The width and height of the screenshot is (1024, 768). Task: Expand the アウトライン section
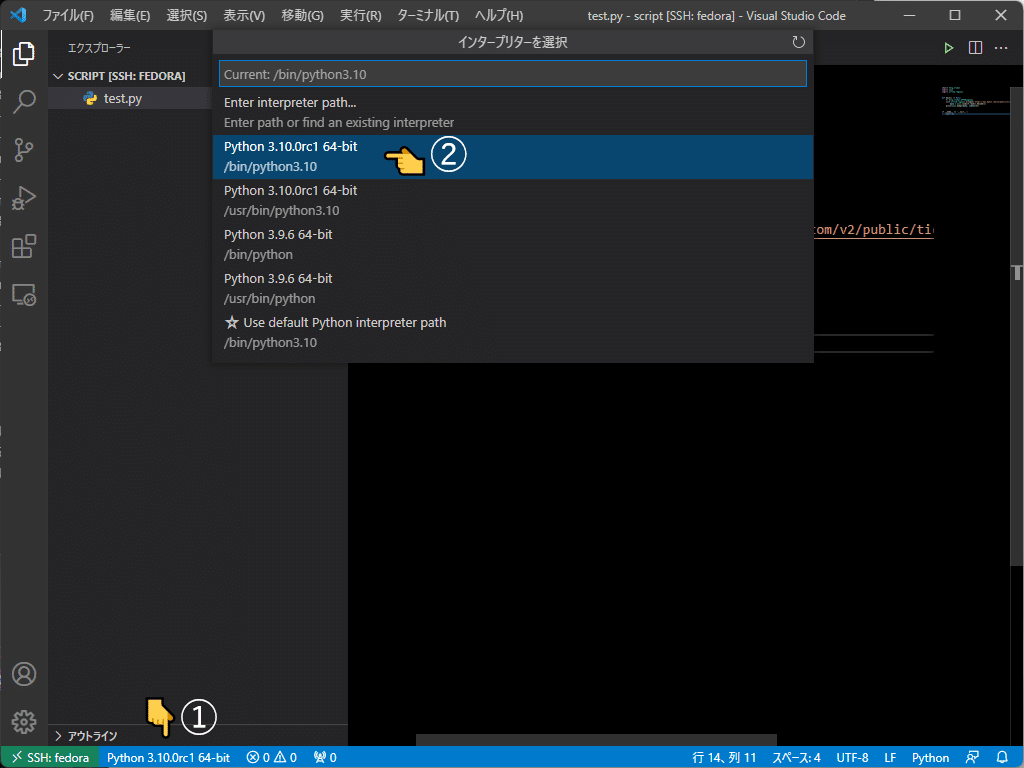pyautogui.click(x=91, y=736)
